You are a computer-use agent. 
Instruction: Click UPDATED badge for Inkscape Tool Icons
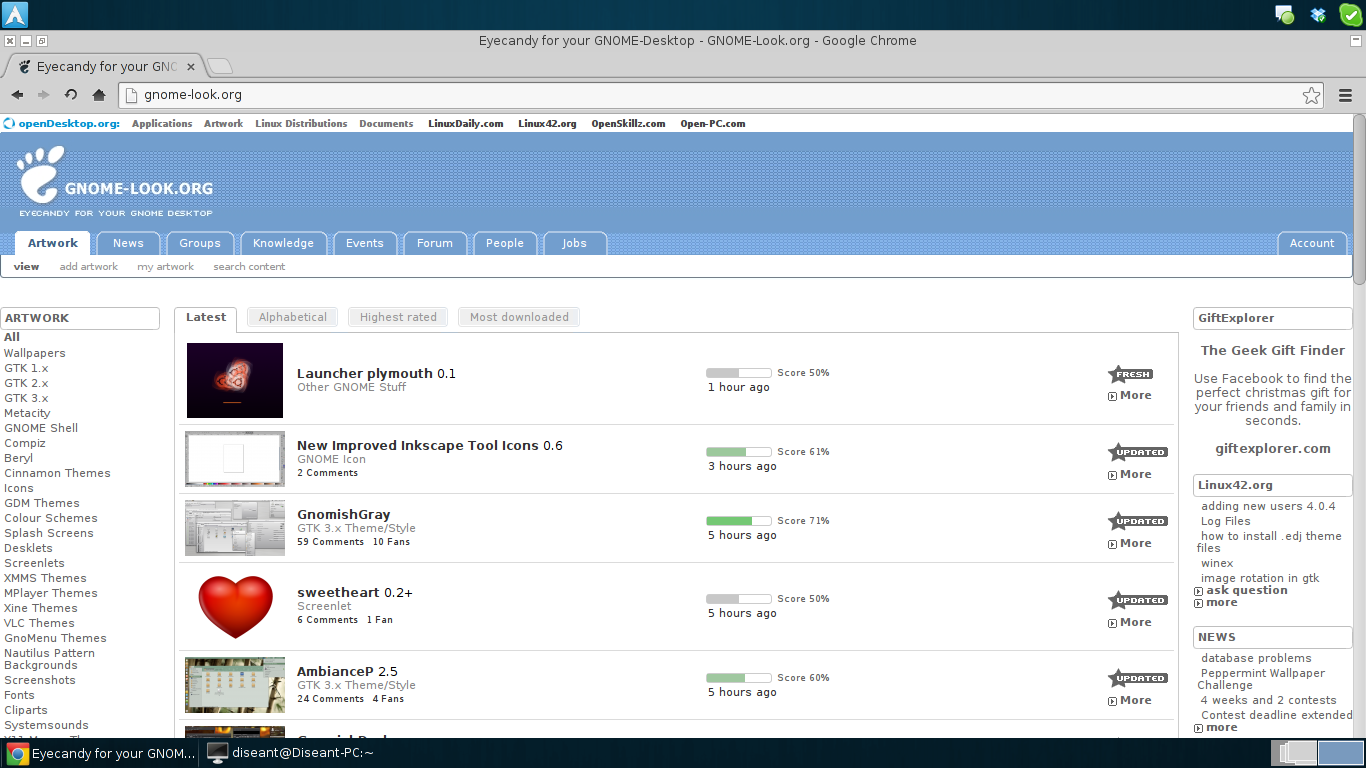tap(1138, 452)
